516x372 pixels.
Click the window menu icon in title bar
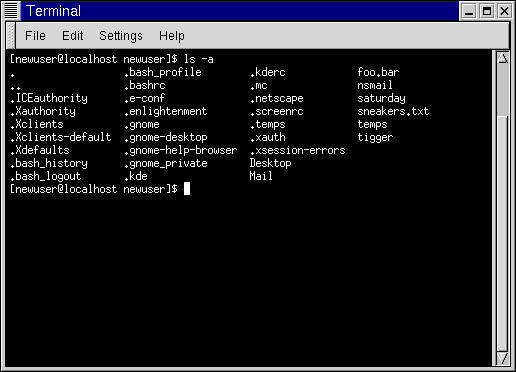pyautogui.click(x=11, y=10)
